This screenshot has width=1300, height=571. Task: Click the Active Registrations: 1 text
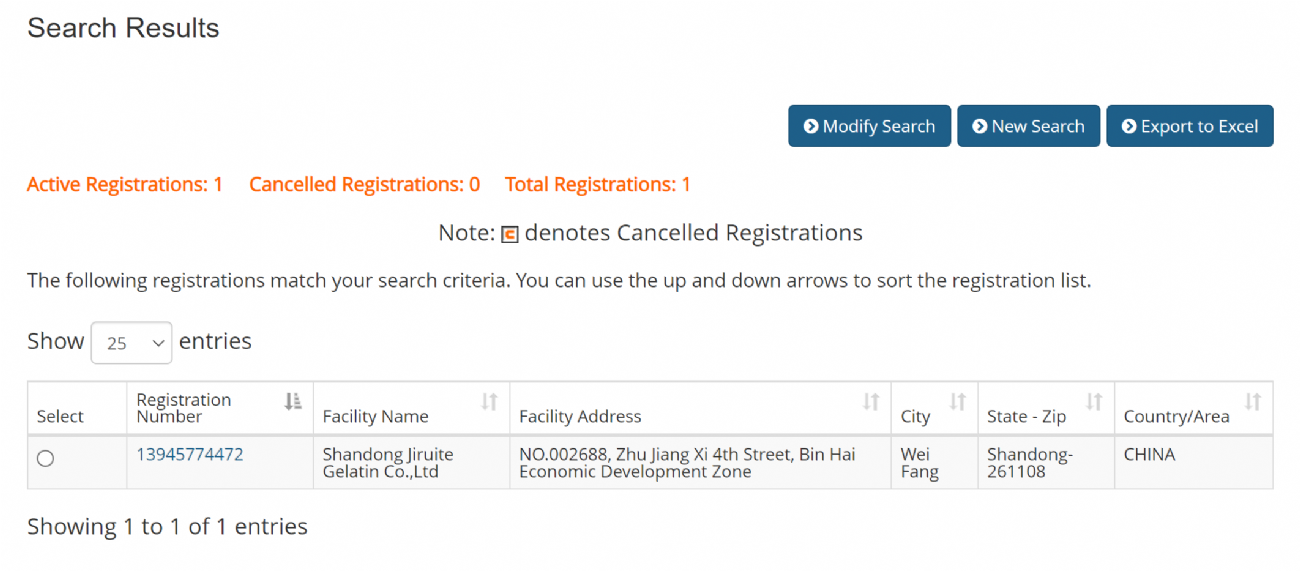point(125,184)
